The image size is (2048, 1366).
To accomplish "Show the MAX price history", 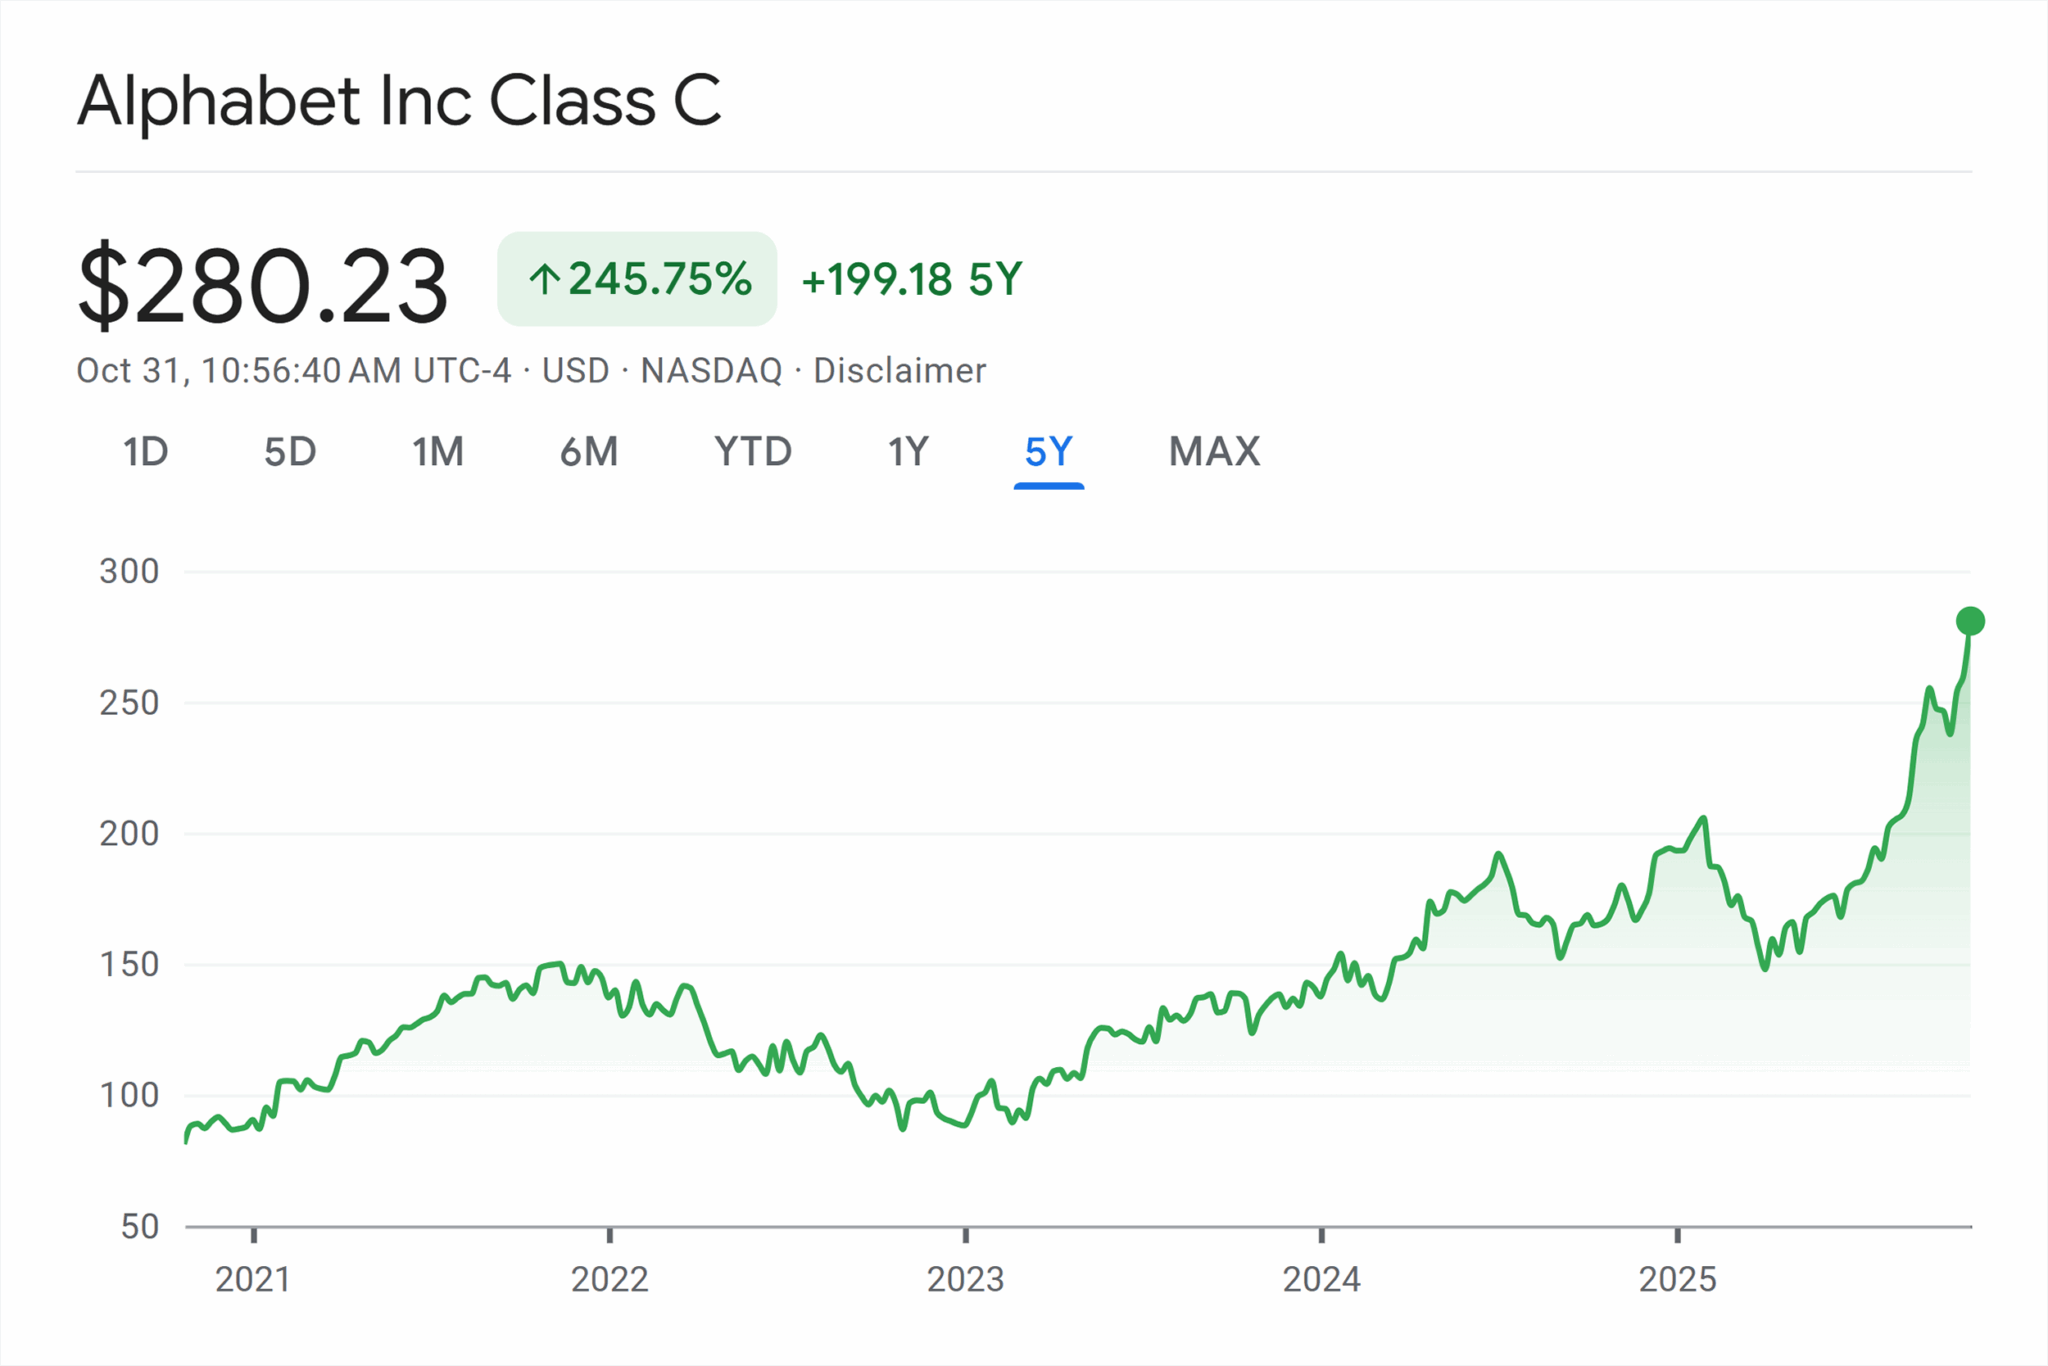I will (1214, 452).
